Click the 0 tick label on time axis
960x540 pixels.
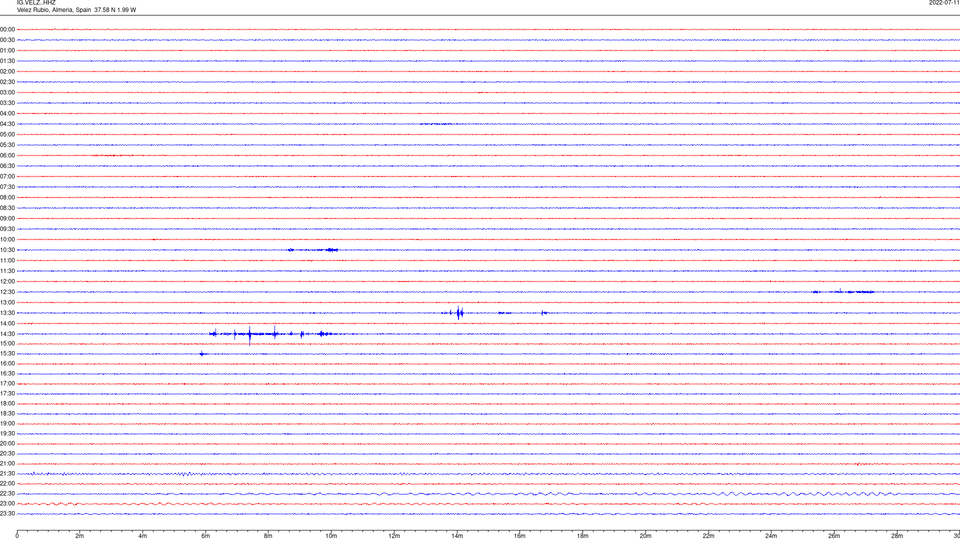tap(17, 536)
